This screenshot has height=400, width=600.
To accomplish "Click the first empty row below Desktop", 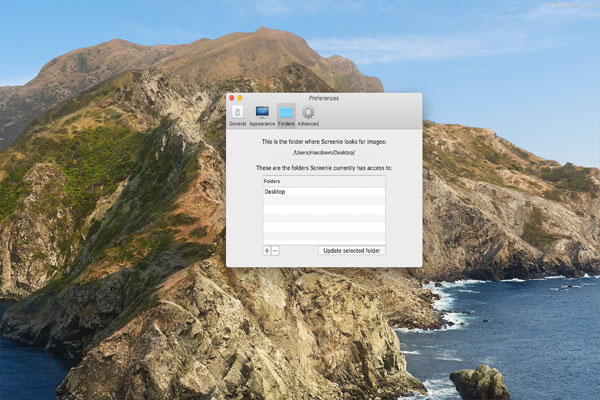I will [x=324, y=201].
